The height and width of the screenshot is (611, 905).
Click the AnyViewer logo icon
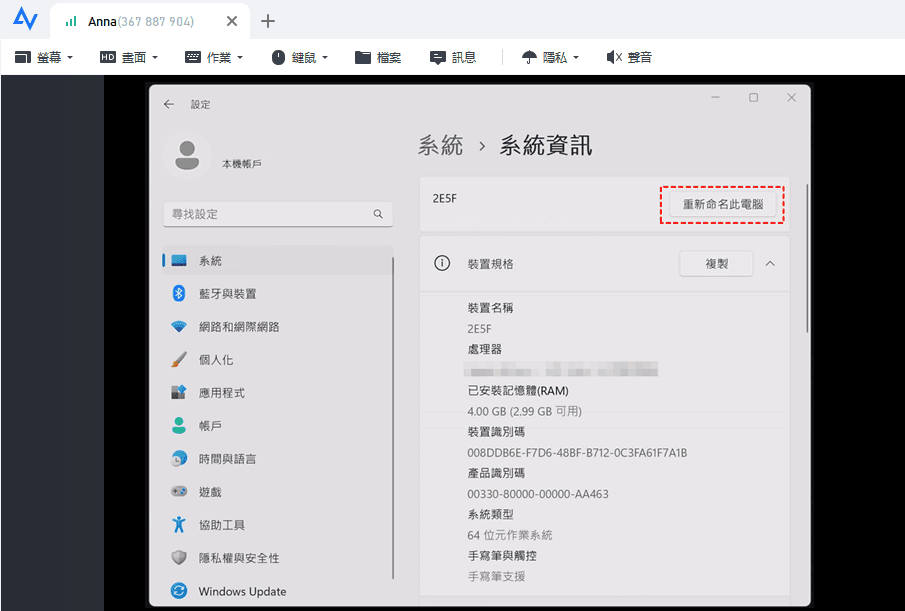tap(25, 19)
